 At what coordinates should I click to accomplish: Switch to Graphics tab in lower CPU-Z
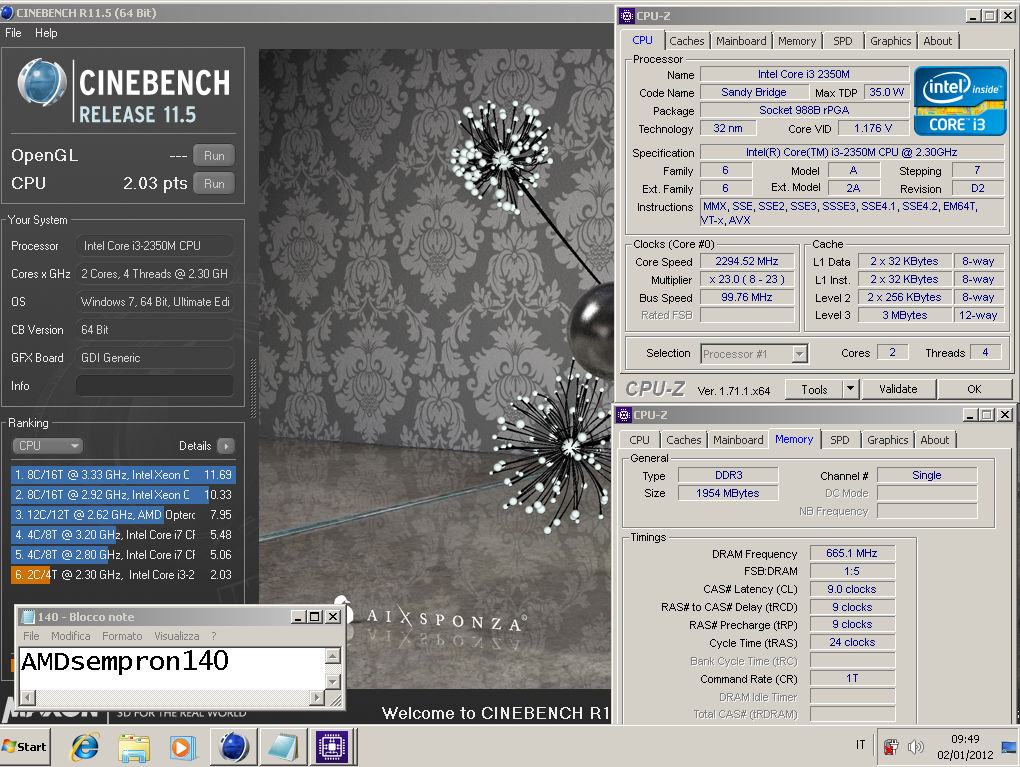pyautogui.click(x=887, y=440)
